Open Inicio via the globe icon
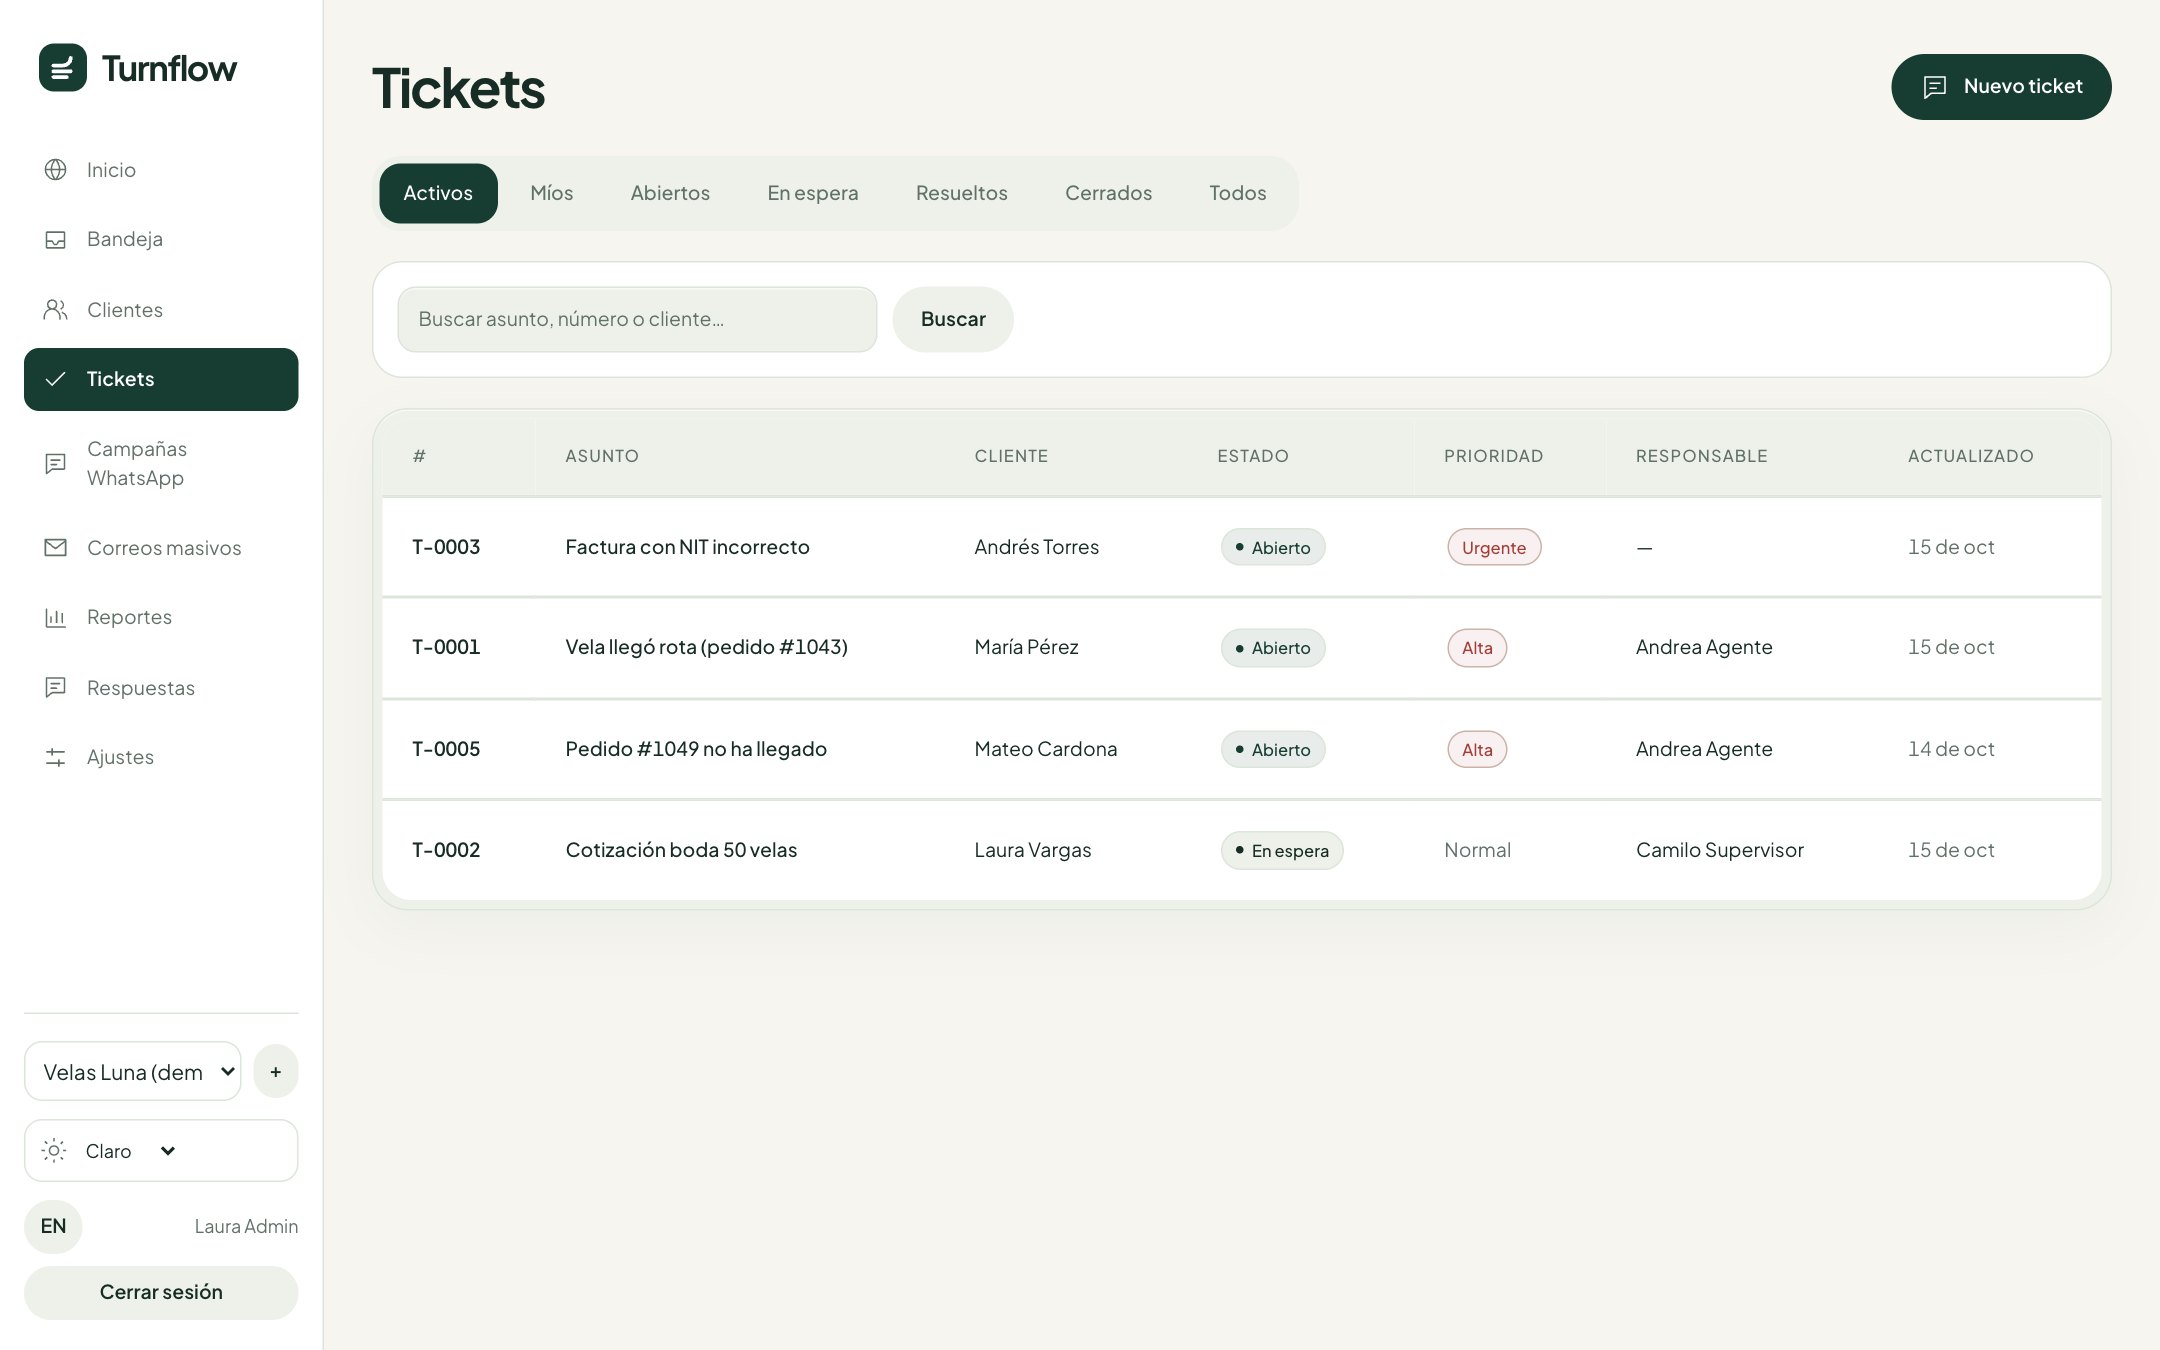The width and height of the screenshot is (2160, 1350). (x=56, y=170)
